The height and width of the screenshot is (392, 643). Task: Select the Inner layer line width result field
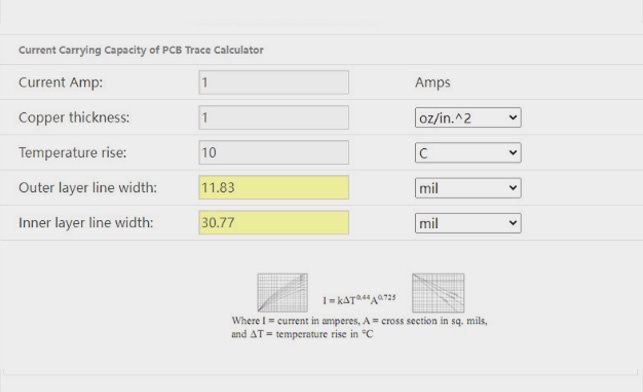pos(274,223)
